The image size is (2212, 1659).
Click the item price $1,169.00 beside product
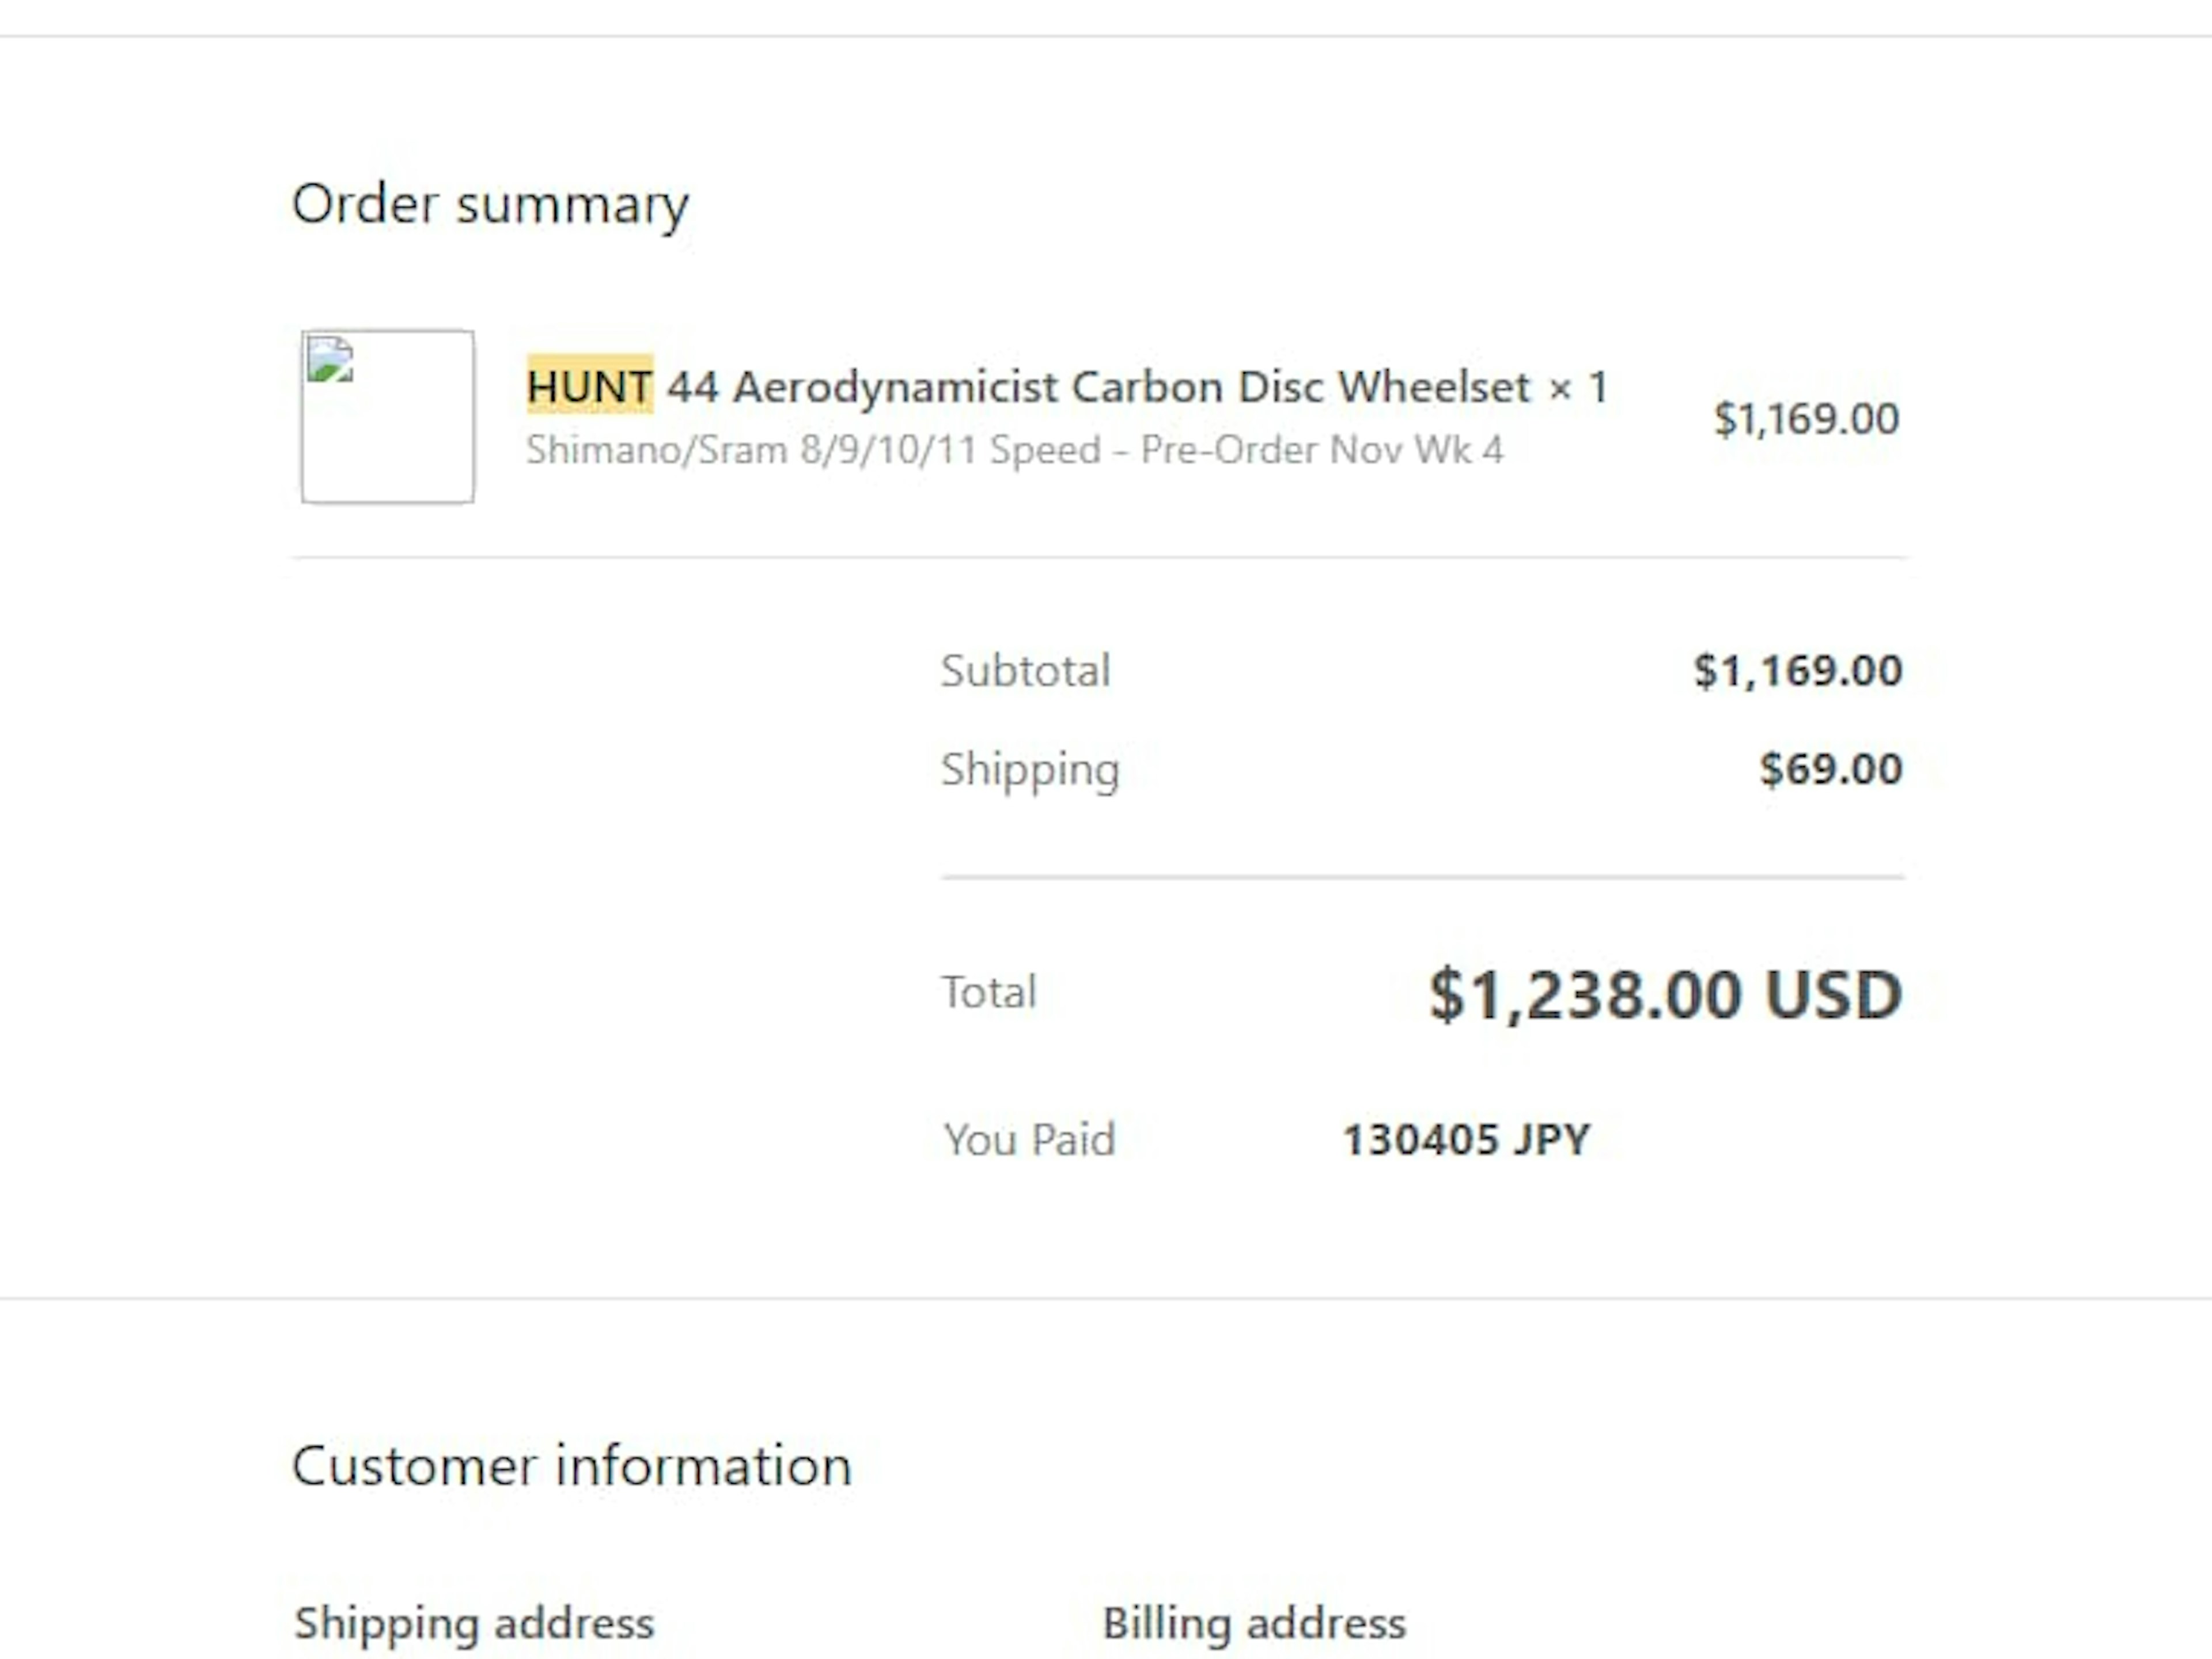tap(1806, 418)
